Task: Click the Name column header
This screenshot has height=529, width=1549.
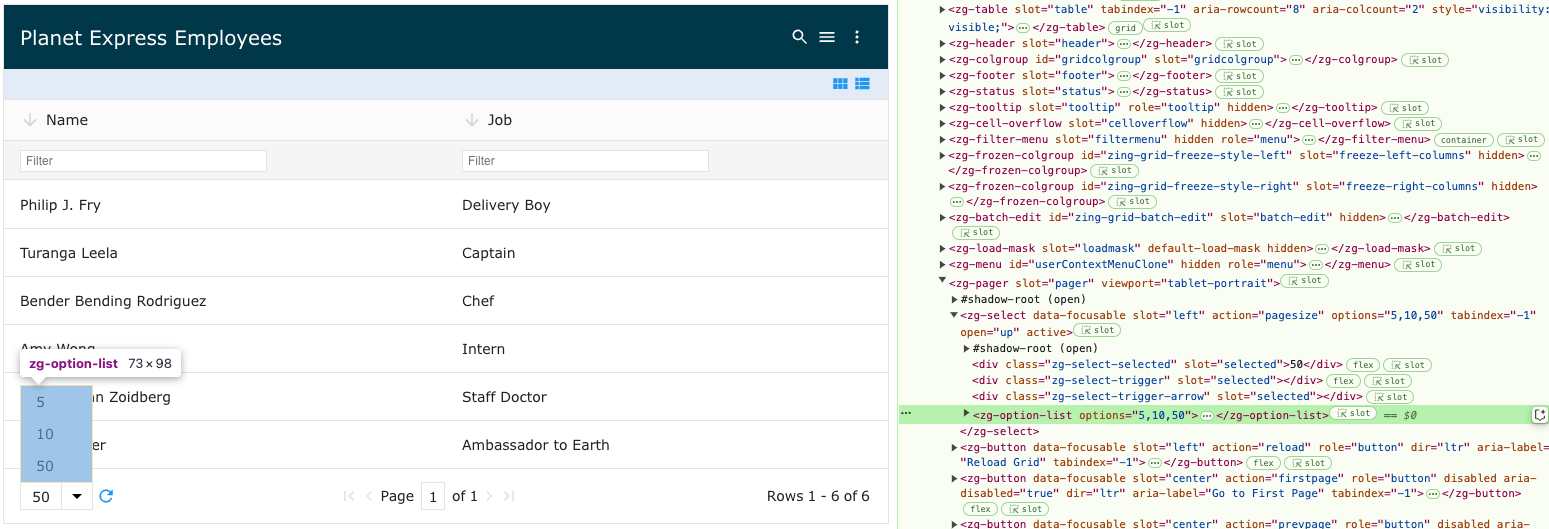Action: click(225, 120)
